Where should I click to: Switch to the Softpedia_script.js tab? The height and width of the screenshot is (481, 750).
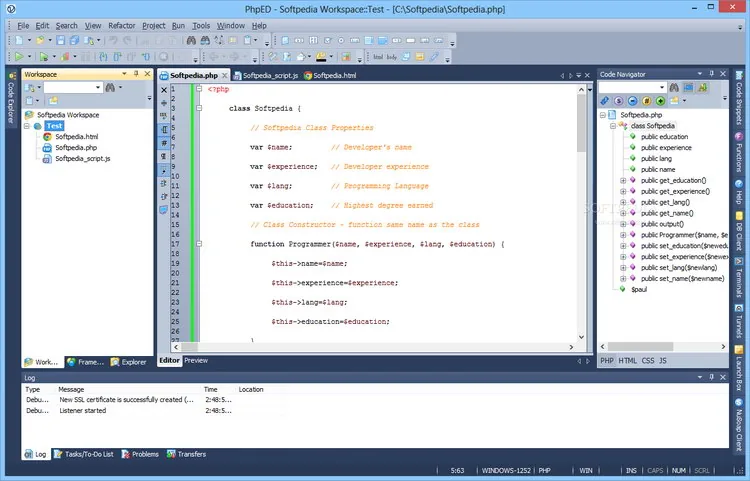(x=265, y=76)
